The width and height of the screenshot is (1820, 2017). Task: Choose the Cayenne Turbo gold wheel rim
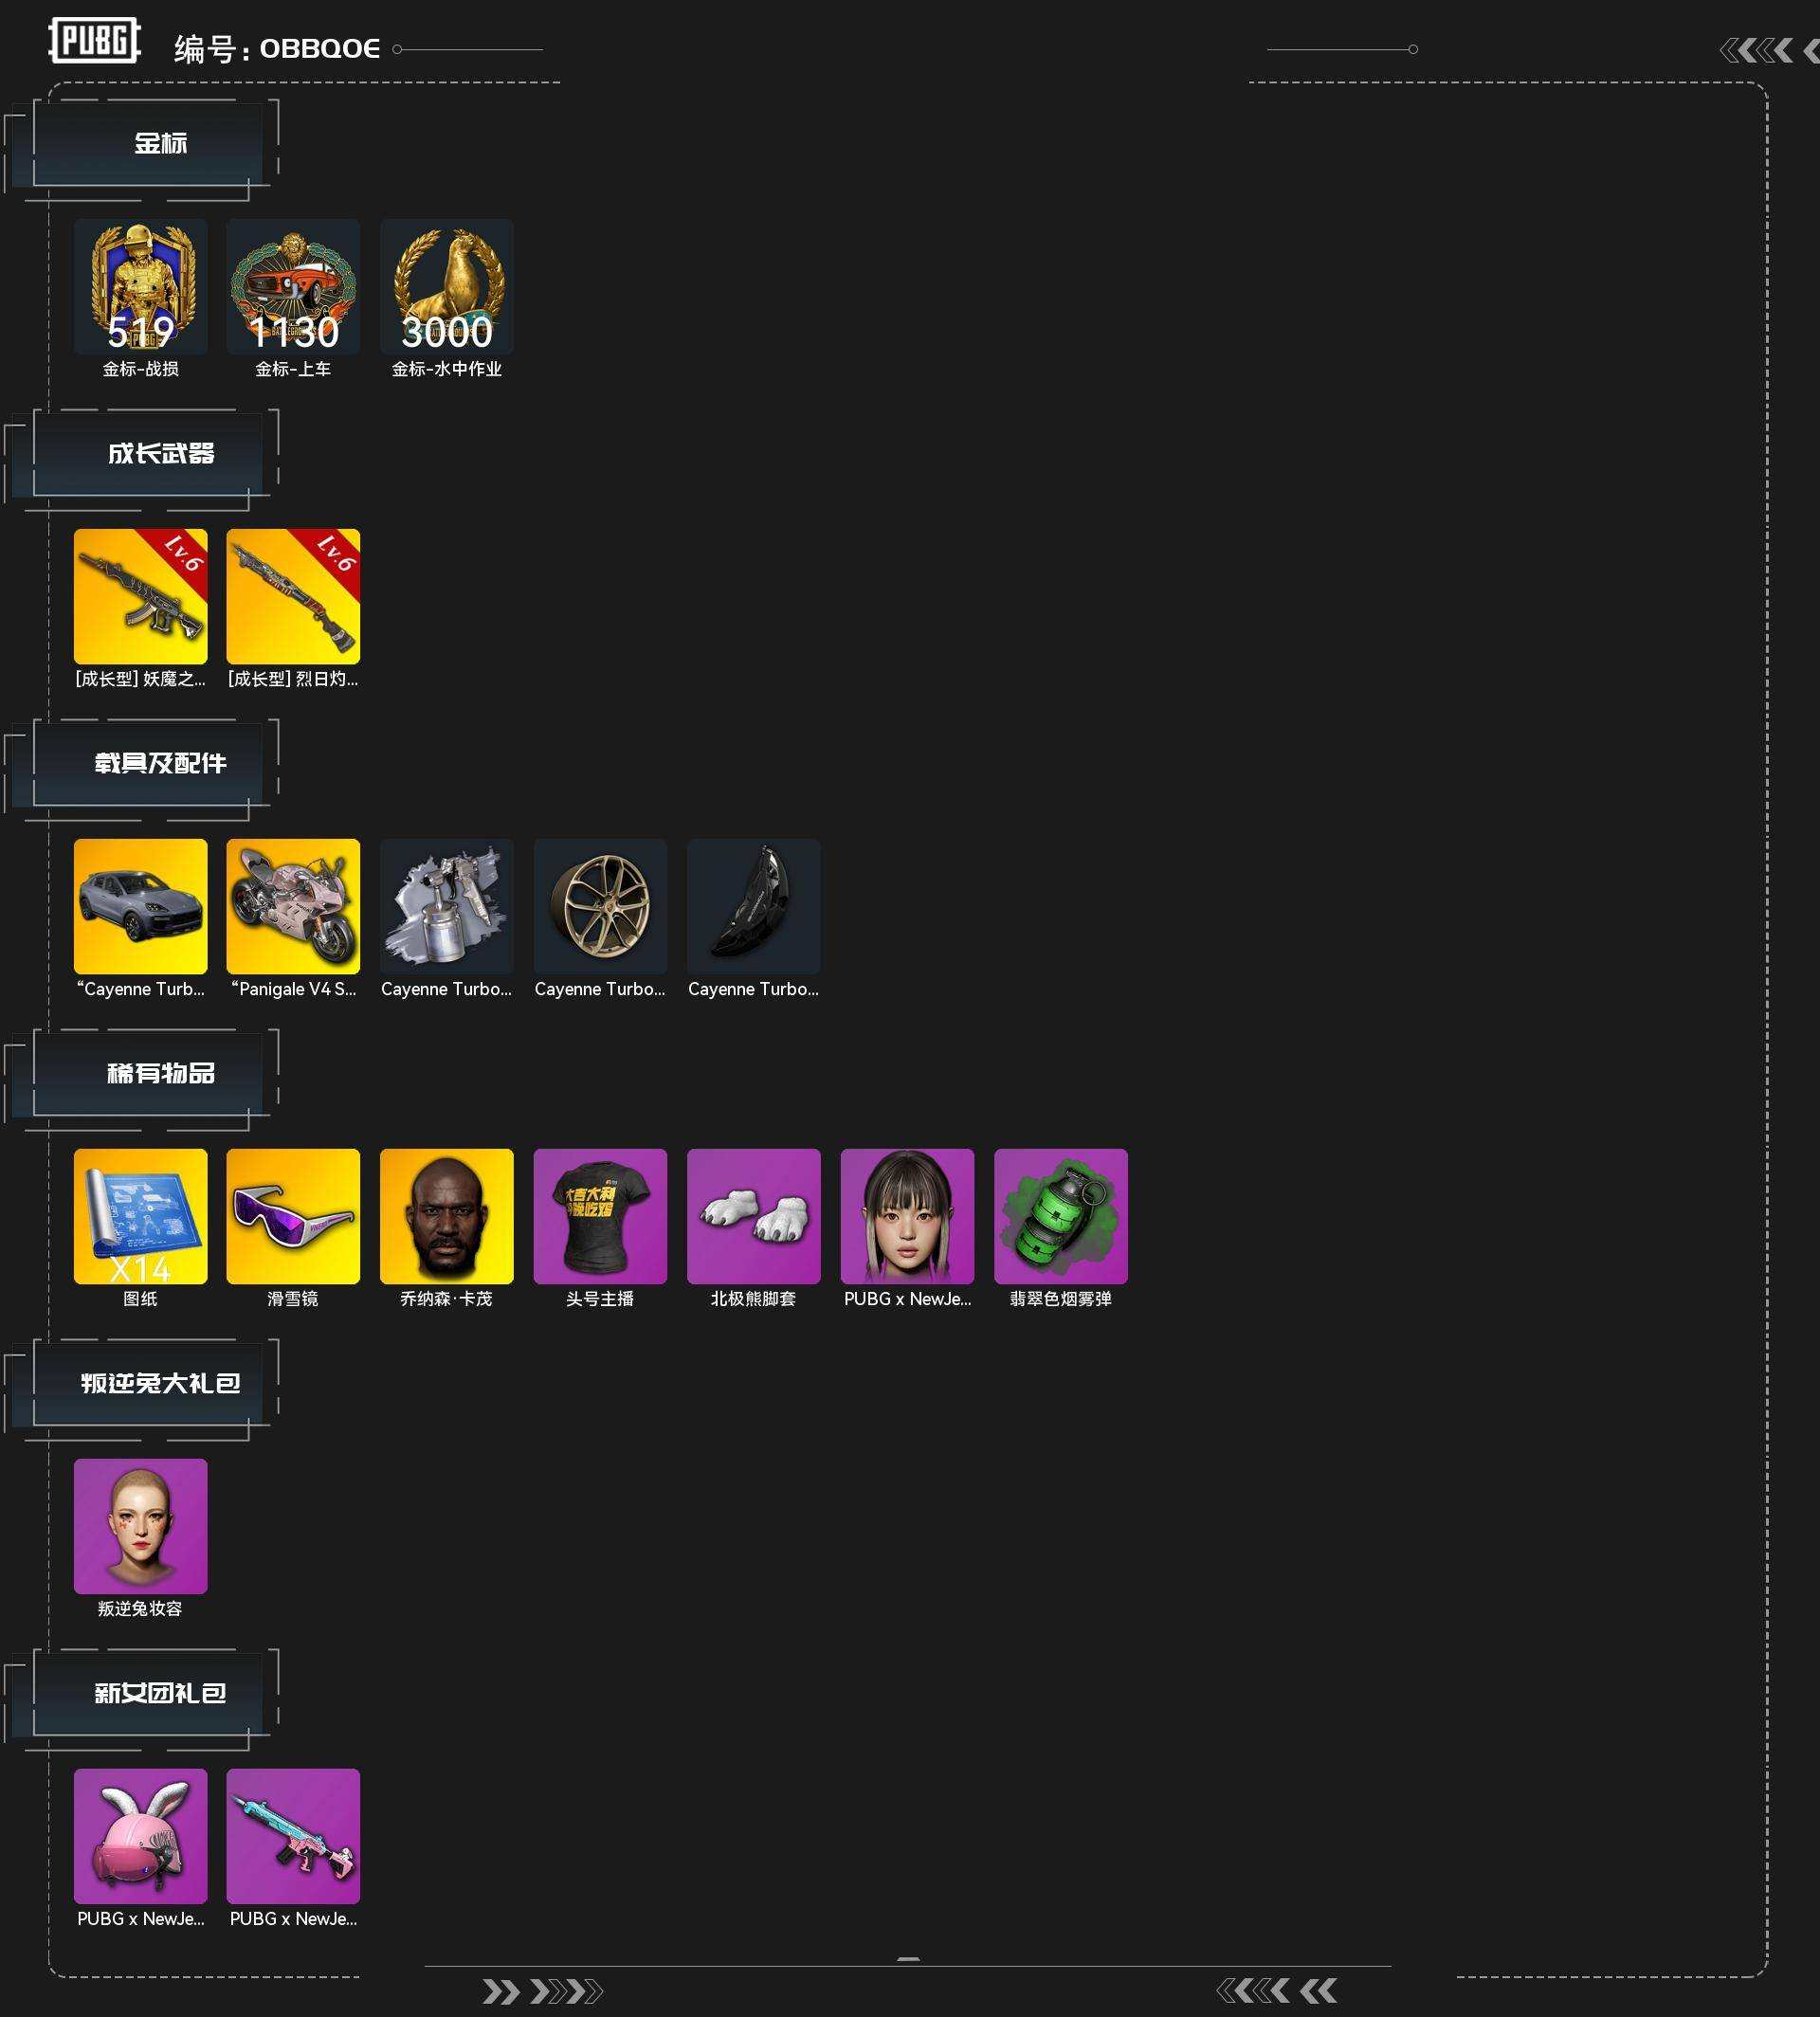point(600,907)
